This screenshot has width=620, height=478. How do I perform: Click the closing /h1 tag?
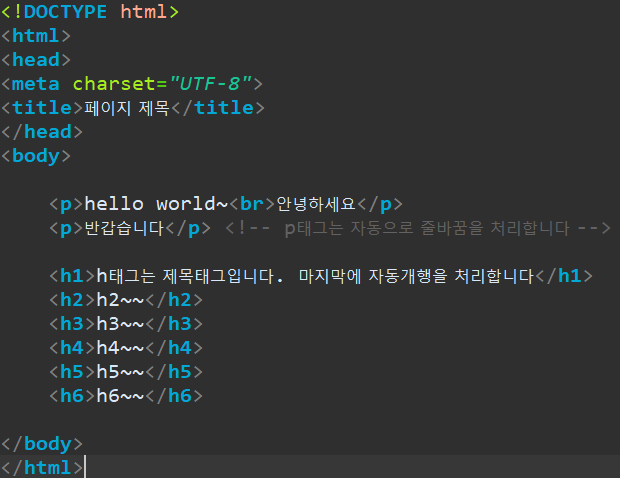tap(564, 276)
